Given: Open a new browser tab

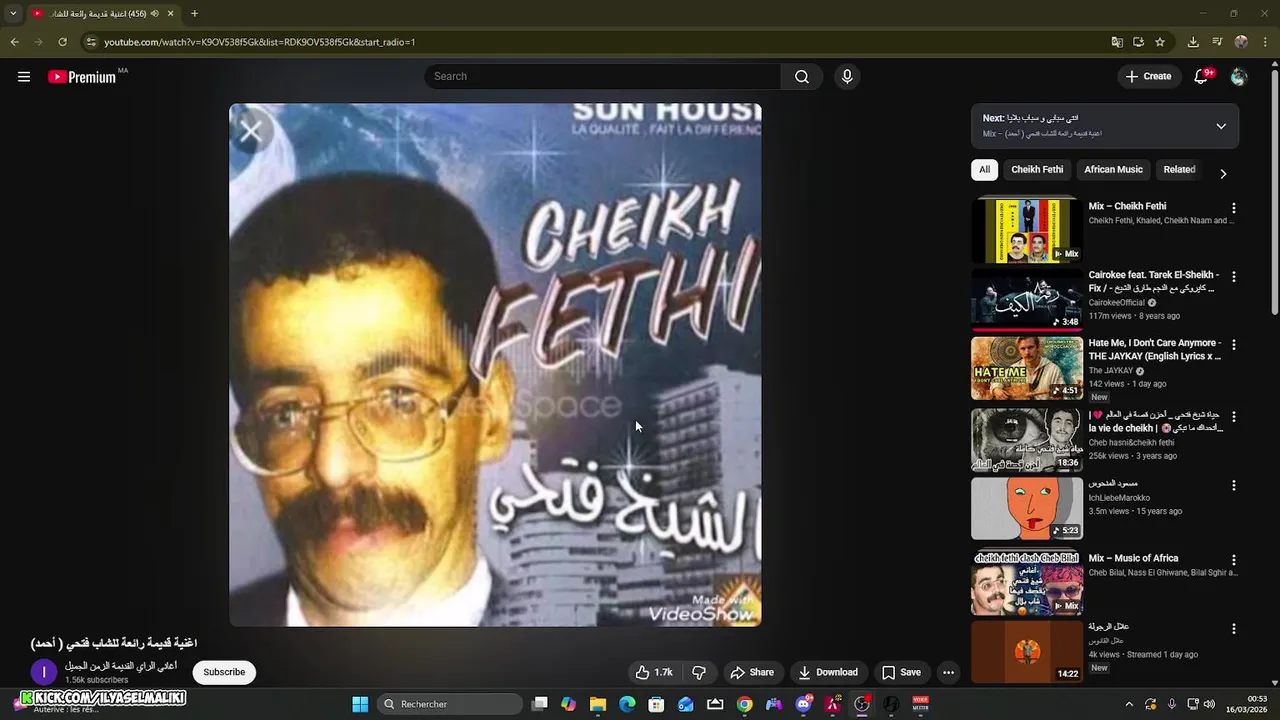Looking at the screenshot, I should click(194, 14).
